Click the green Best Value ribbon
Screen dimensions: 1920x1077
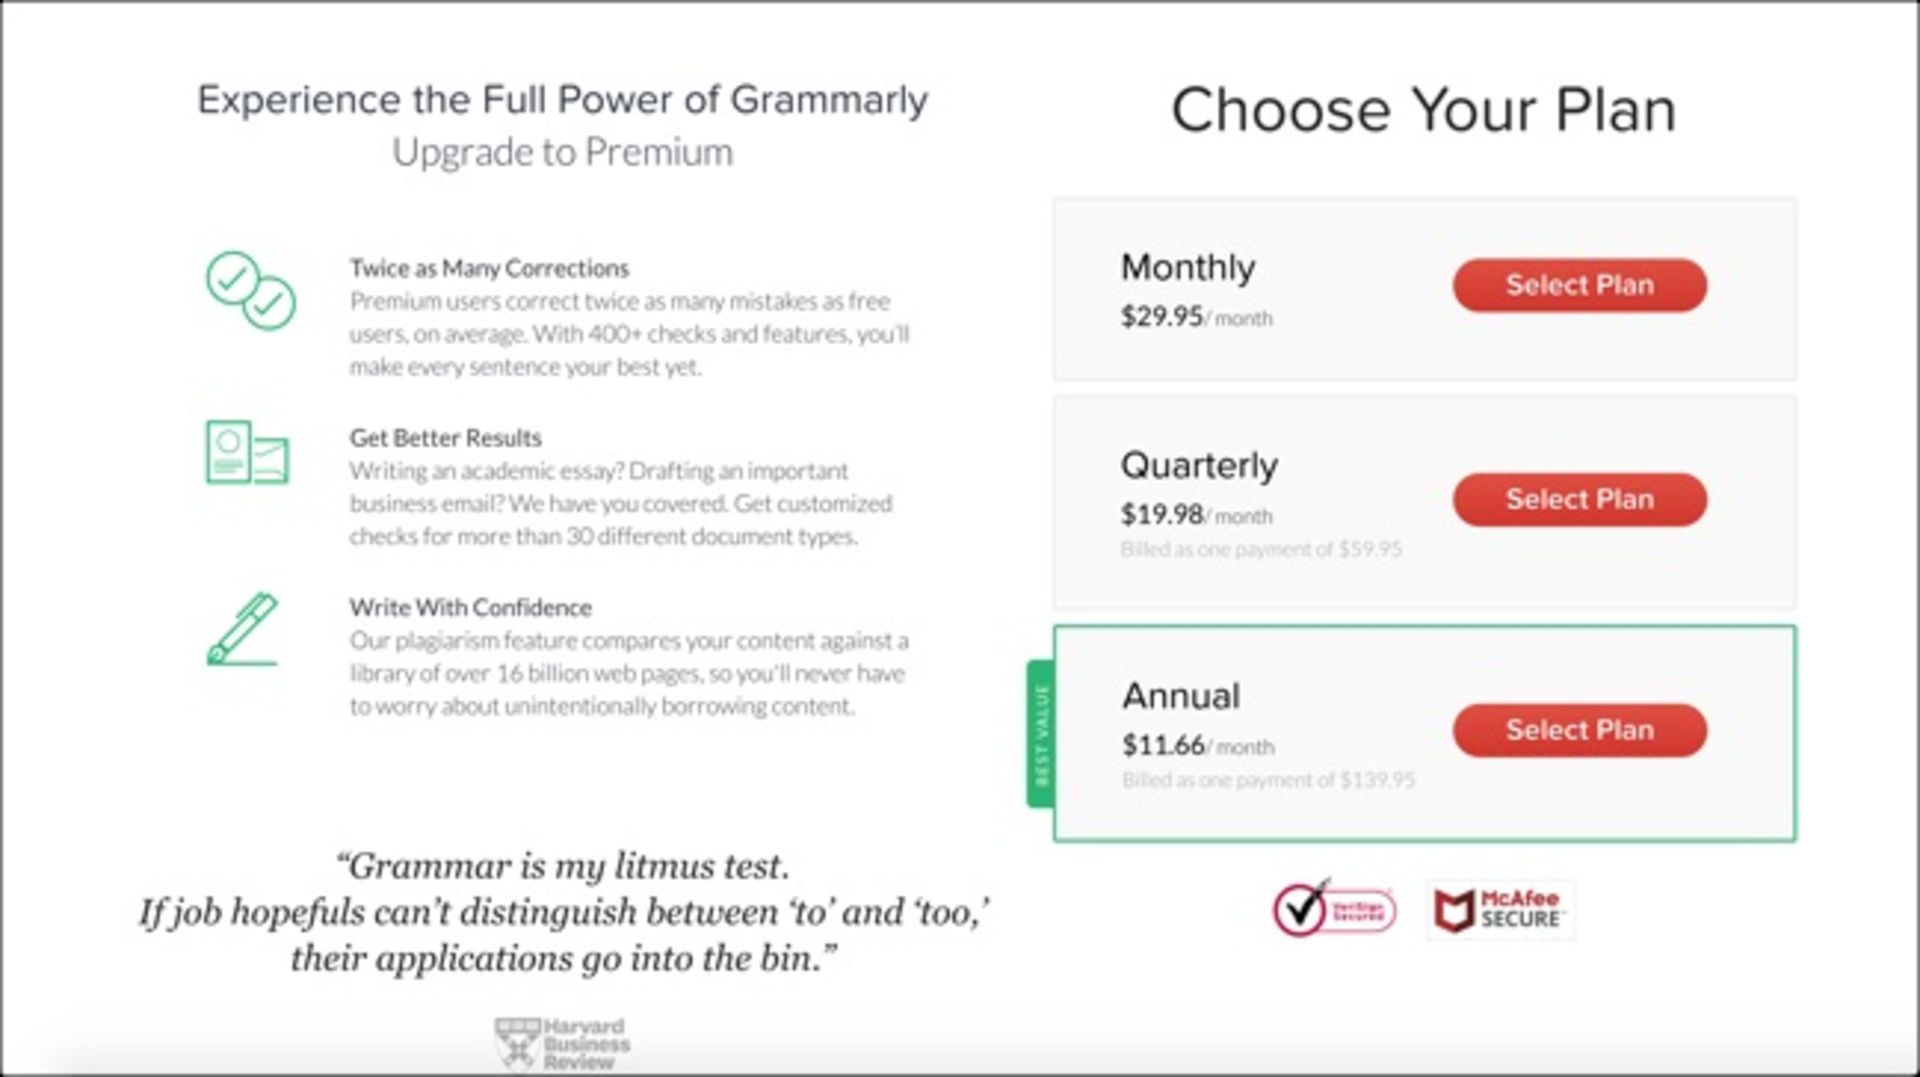click(1041, 734)
